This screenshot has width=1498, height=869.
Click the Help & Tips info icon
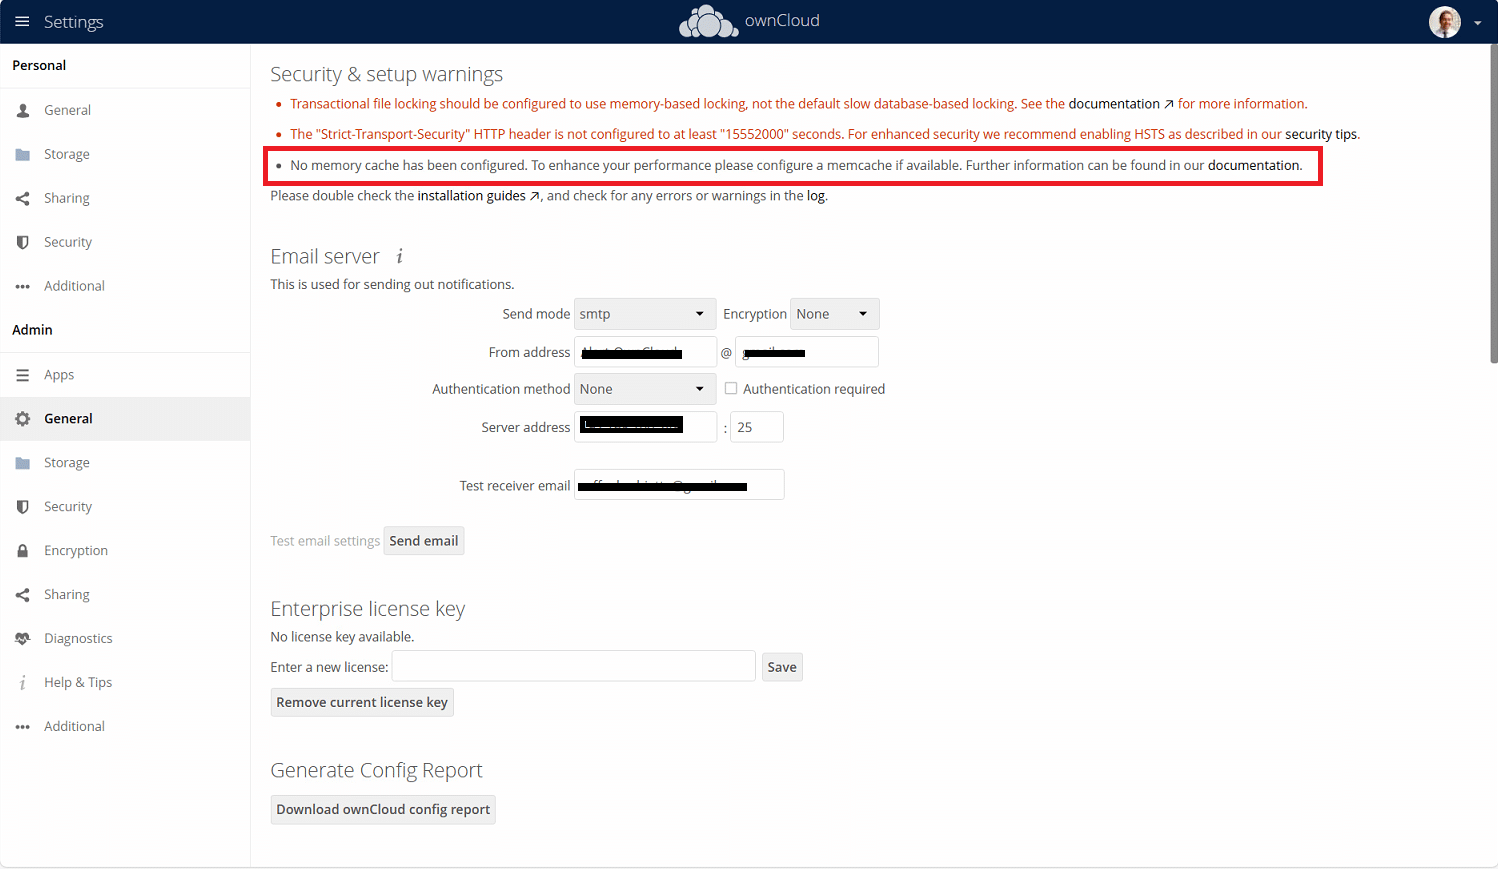(23, 683)
